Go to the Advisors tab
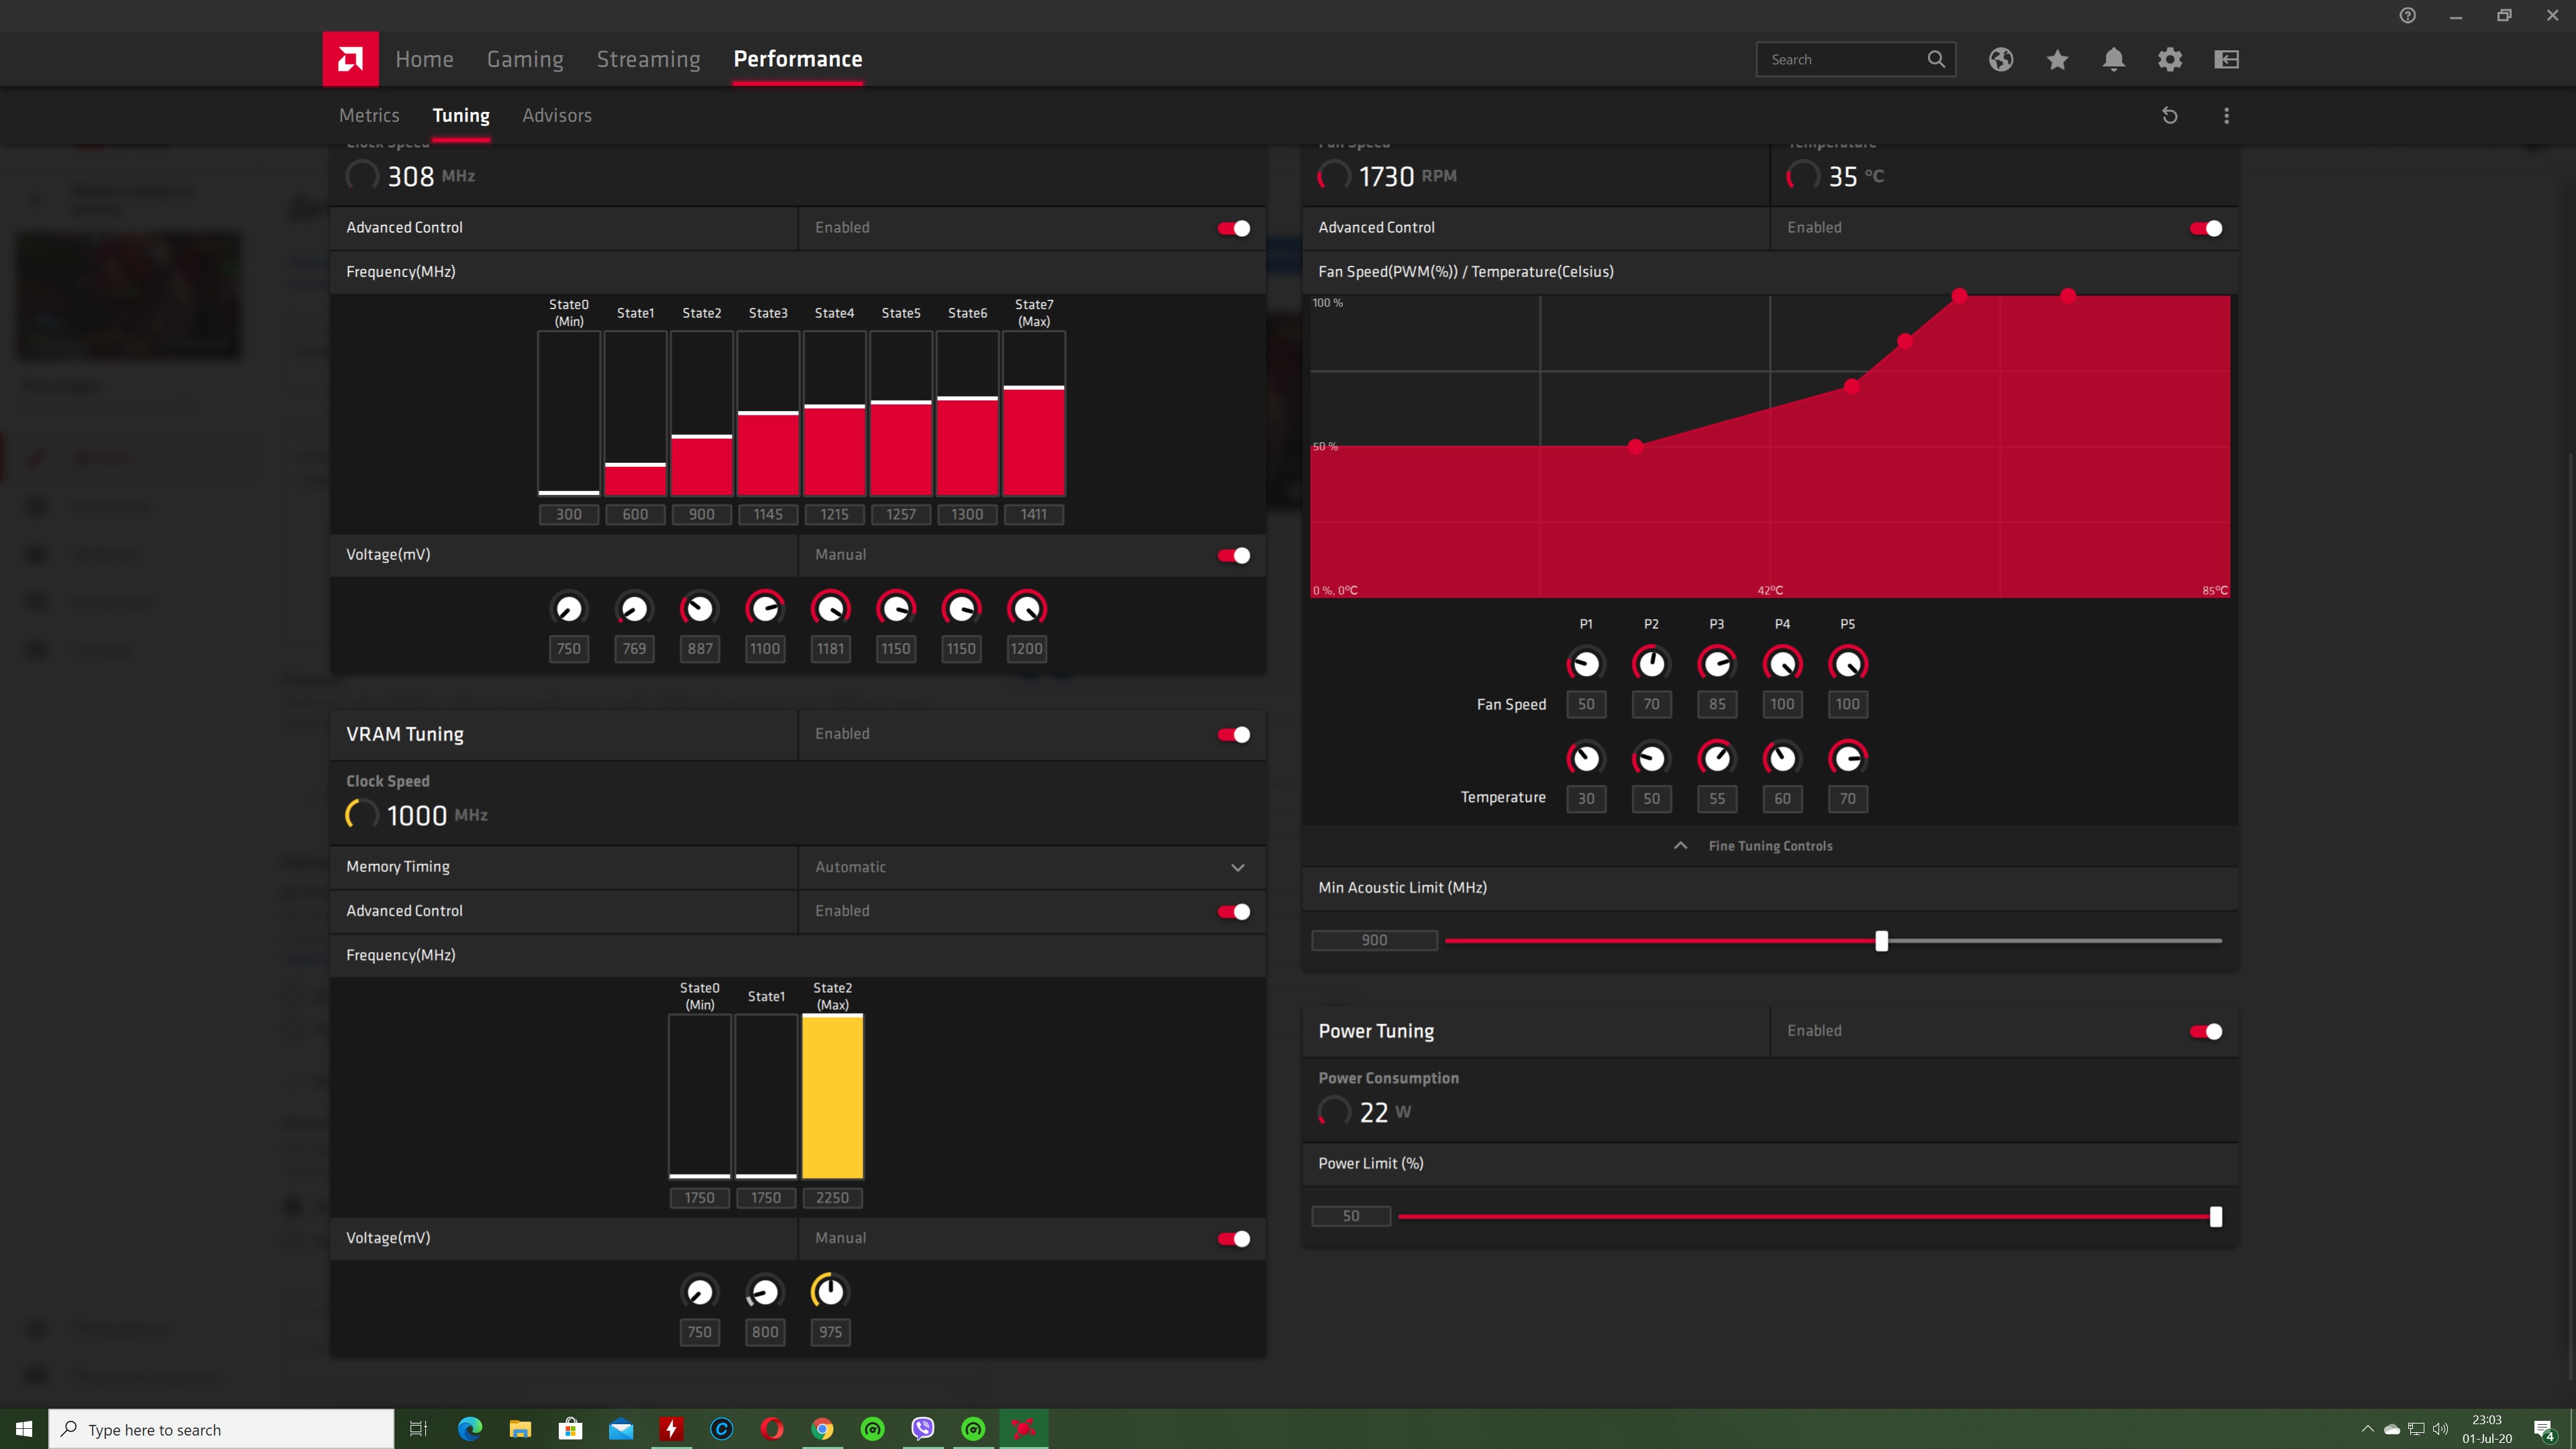Screen dimensions: 2576x1449 (x=557, y=116)
